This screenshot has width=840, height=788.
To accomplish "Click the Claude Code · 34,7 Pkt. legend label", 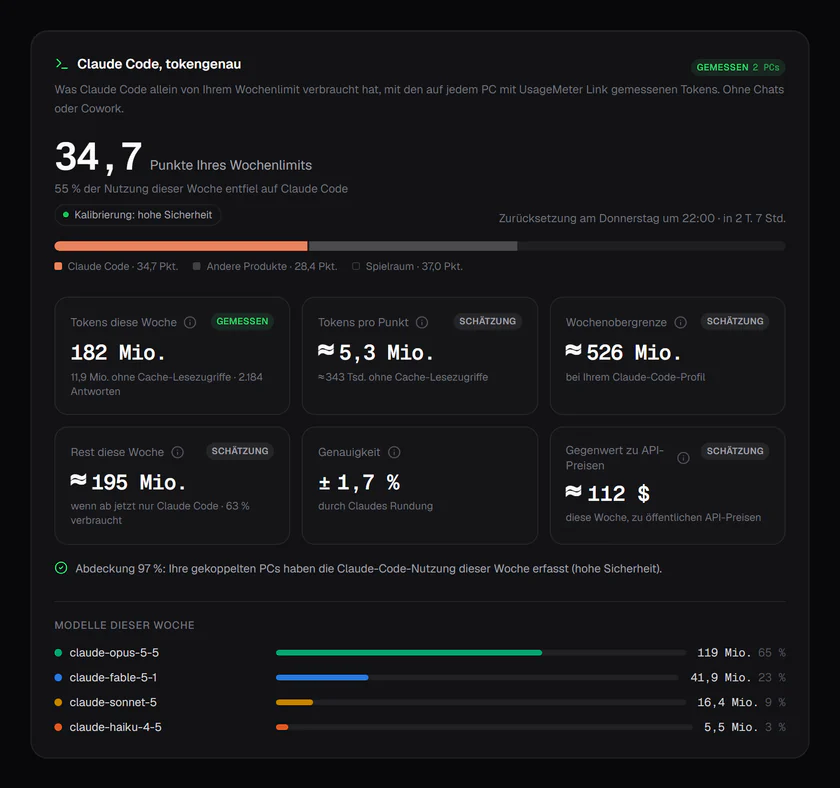I will [x=123, y=266].
